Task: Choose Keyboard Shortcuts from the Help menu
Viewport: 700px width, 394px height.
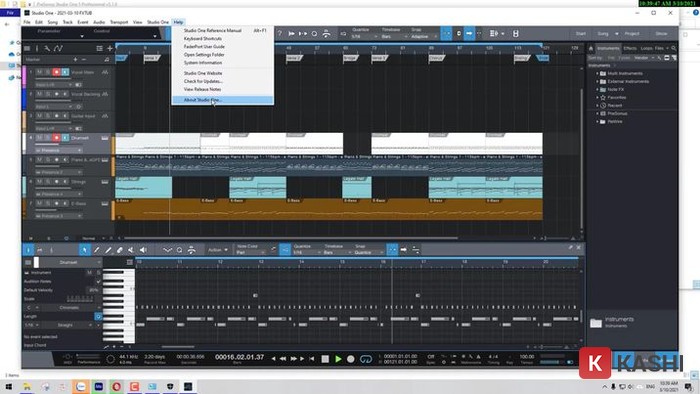Action: pos(203,38)
